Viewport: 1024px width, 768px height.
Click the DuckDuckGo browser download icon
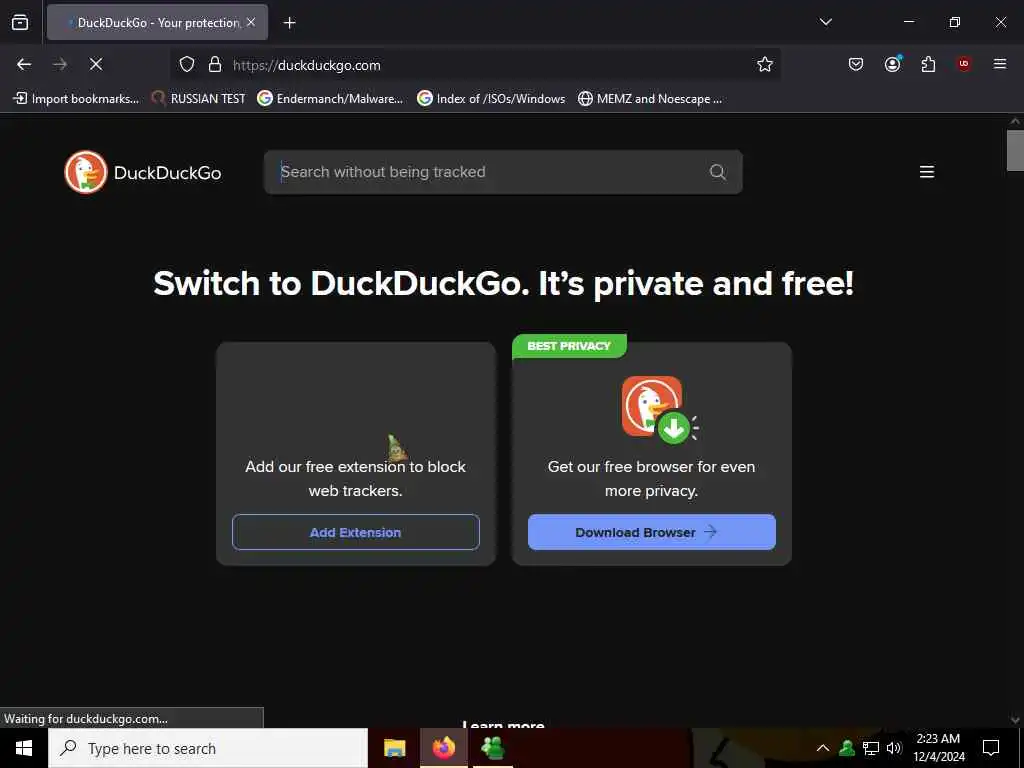click(x=658, y=409)
